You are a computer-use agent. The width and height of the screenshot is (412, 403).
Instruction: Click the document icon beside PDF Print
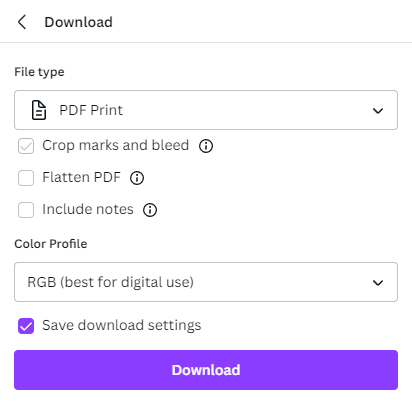39,110
